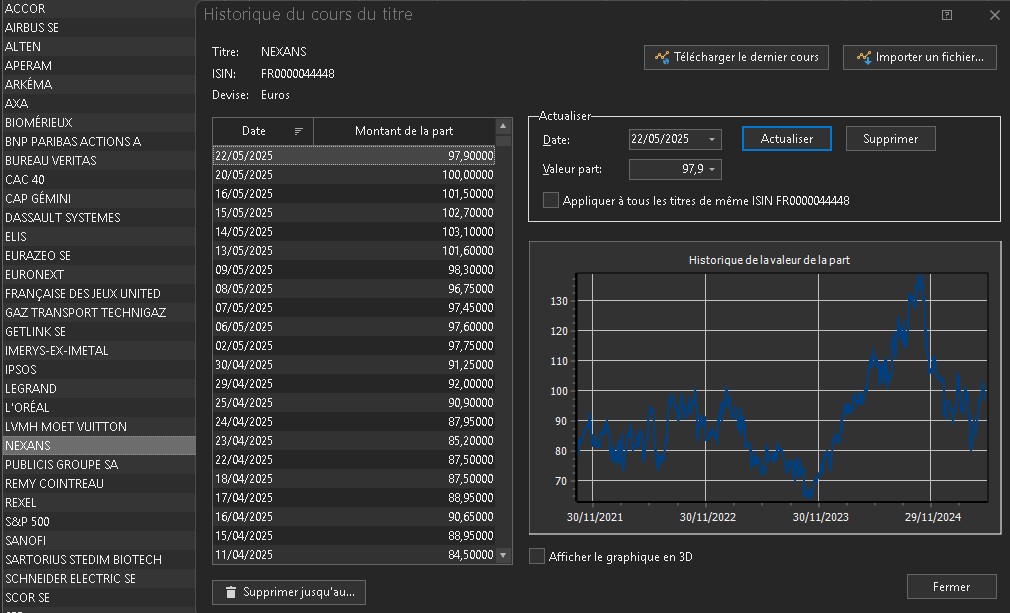
Task: Close dialog with Fermer button
Action: 951,587
